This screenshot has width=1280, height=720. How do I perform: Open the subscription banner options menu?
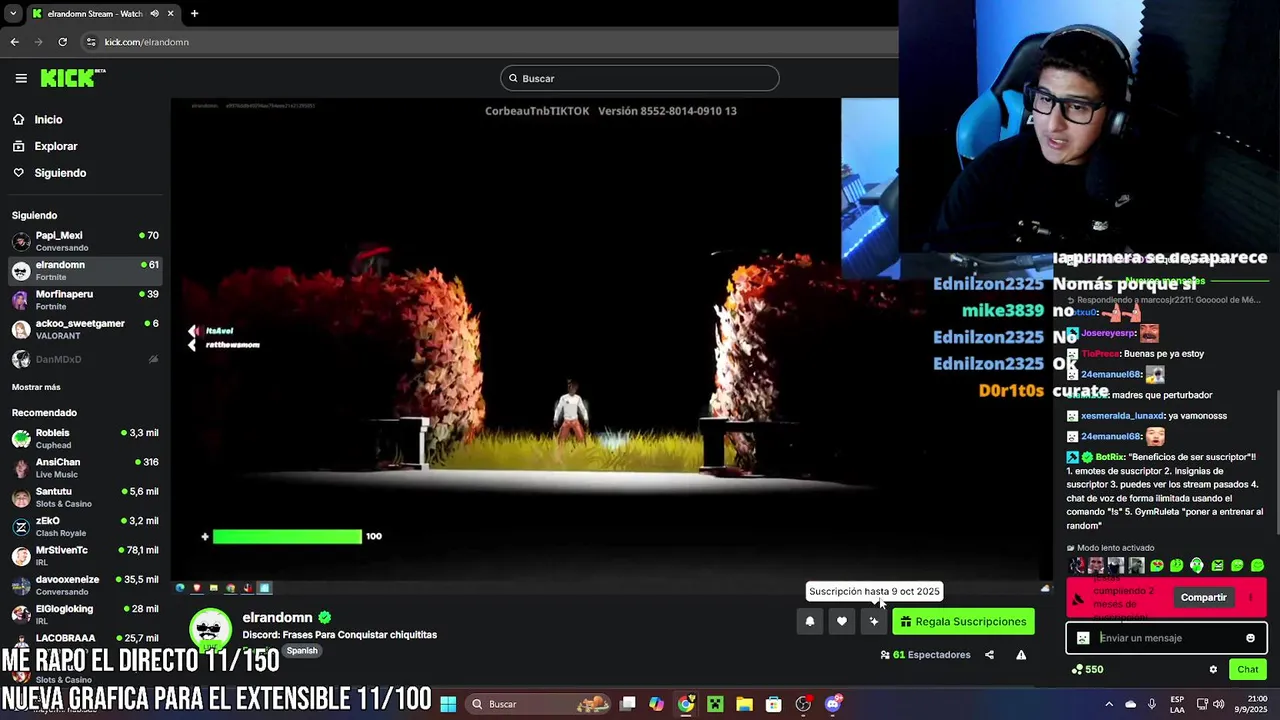(x=1250, y=598)
